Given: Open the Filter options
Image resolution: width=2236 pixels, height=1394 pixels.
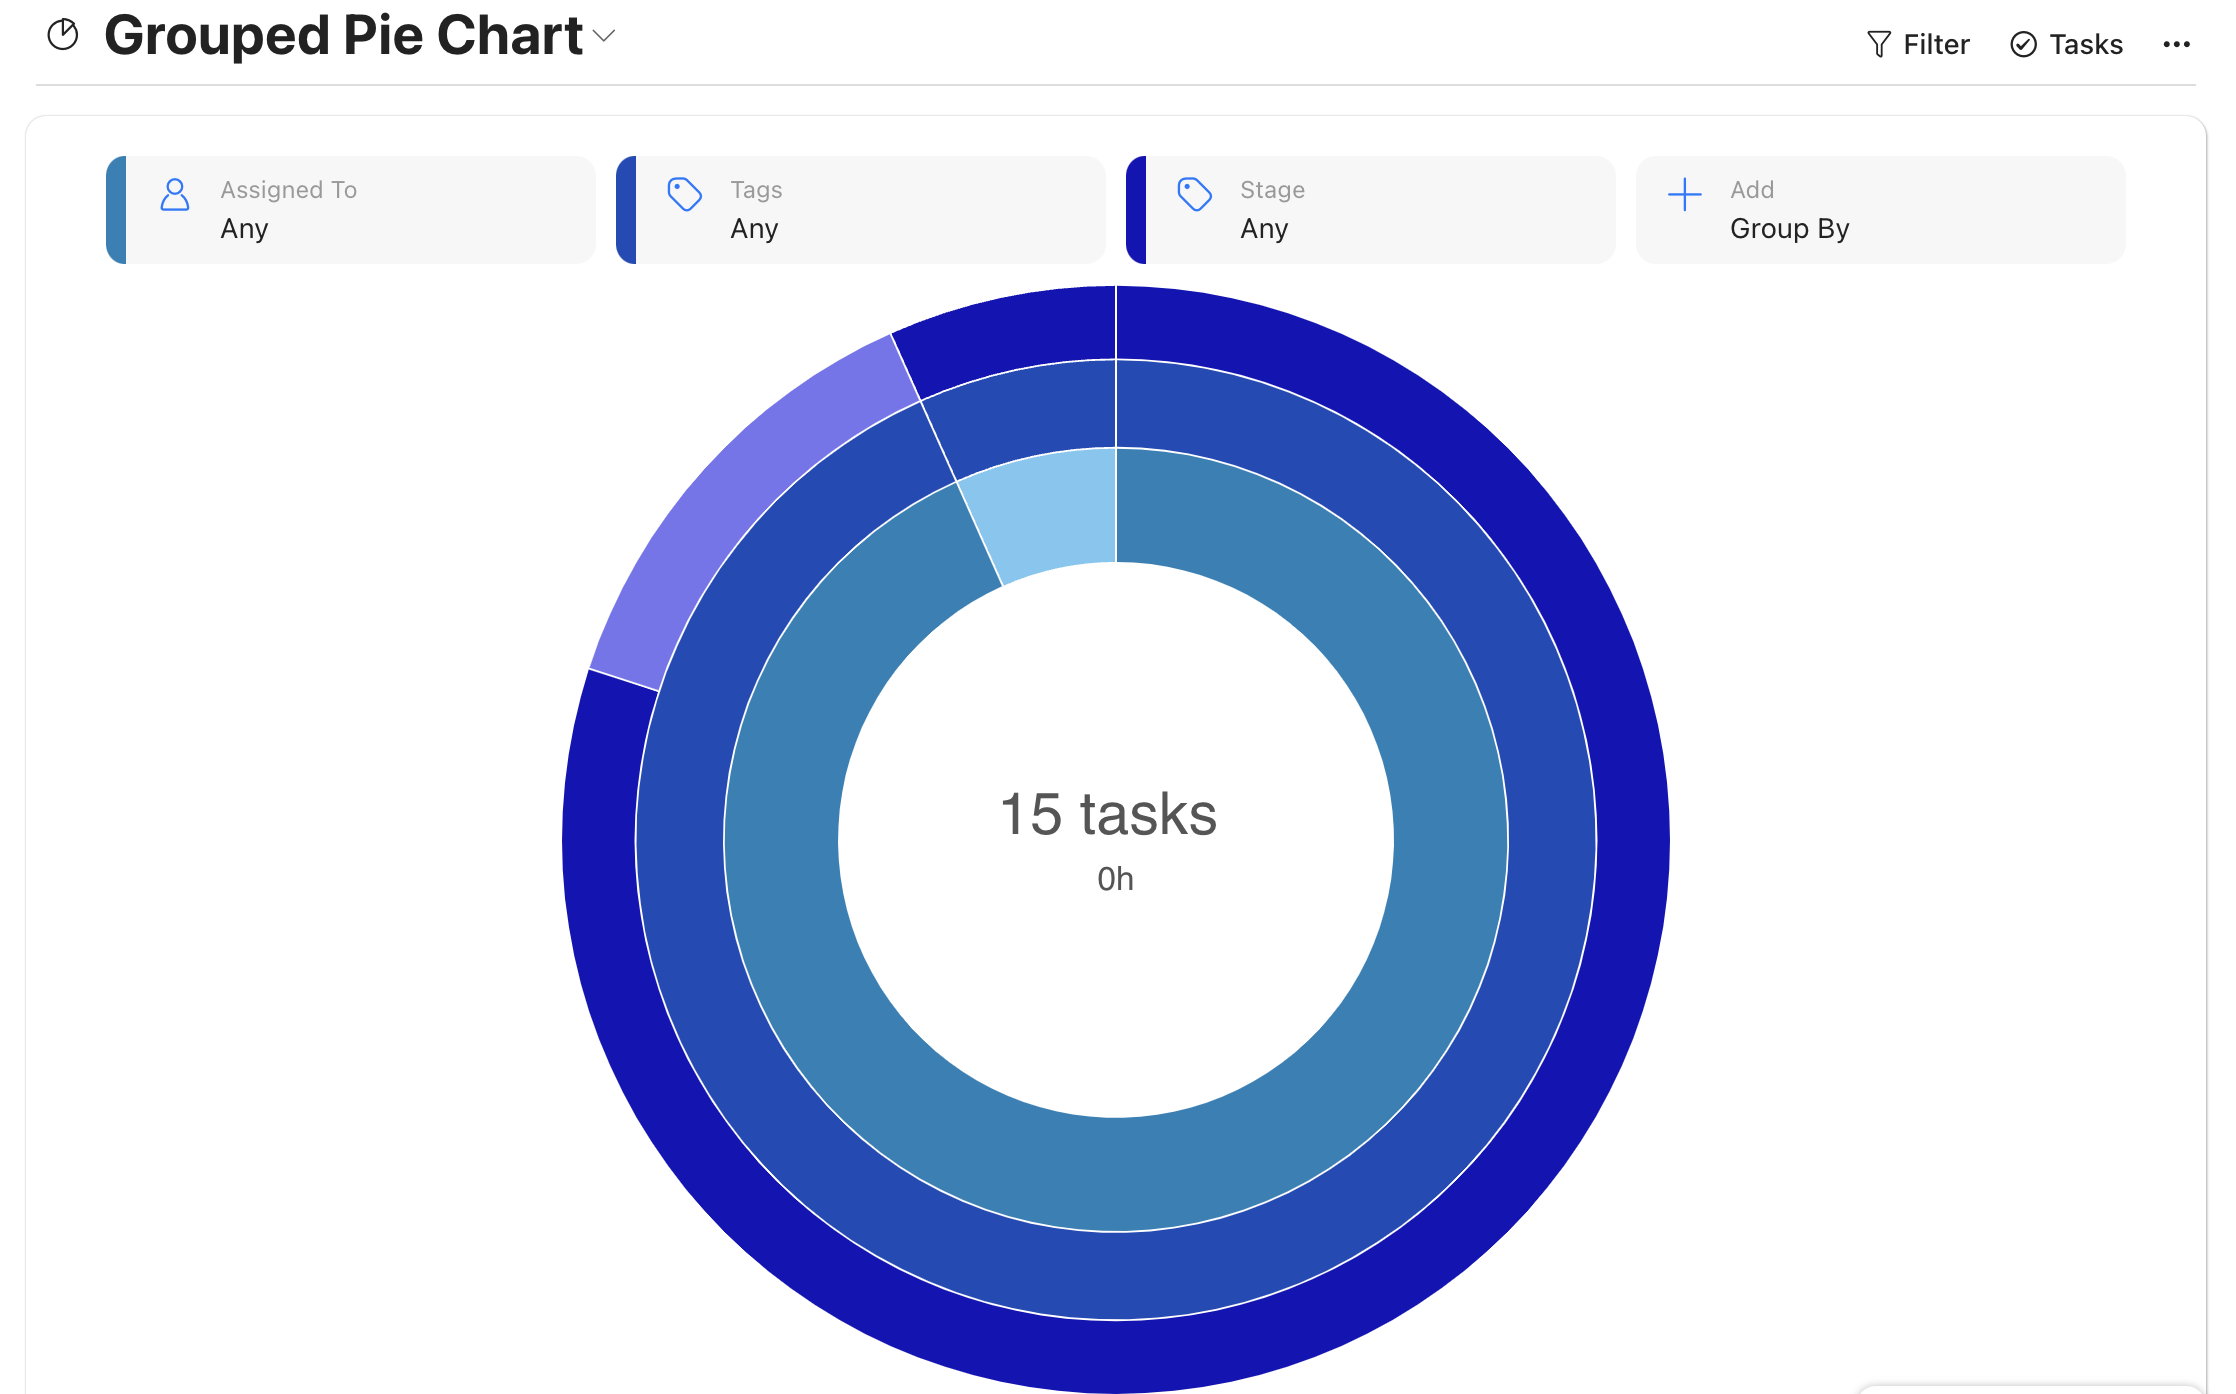Looking at the screenshot, I should [1935, 44].
